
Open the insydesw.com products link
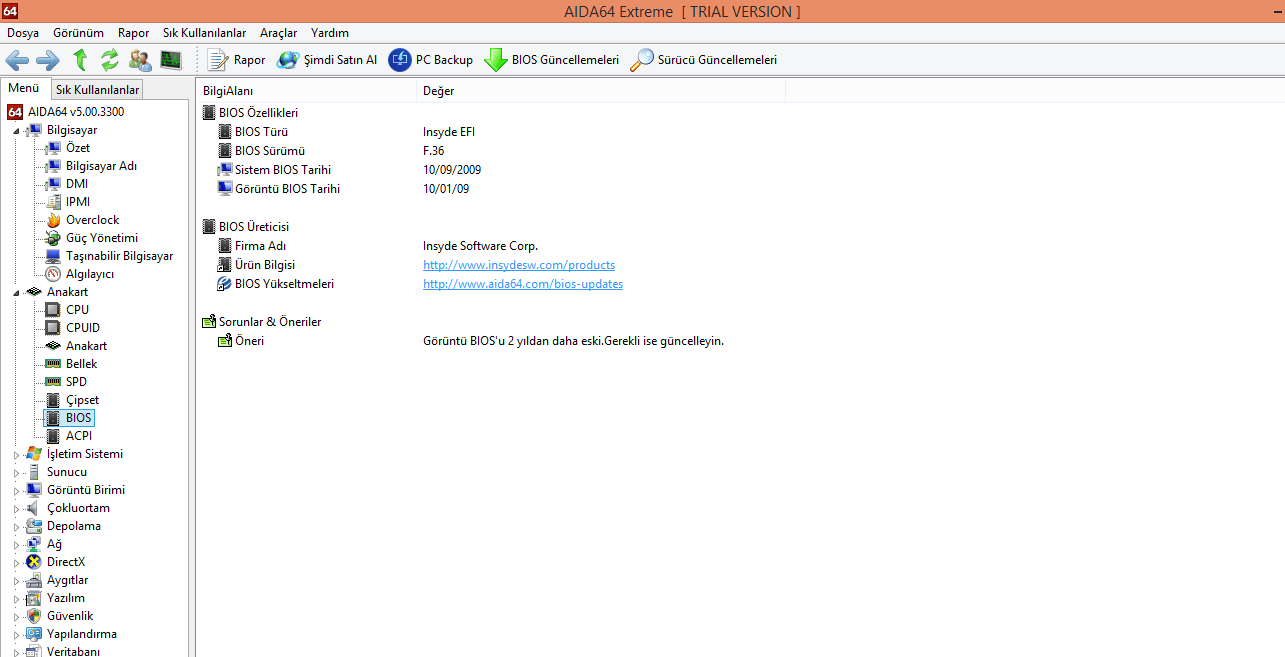[519, 265]
